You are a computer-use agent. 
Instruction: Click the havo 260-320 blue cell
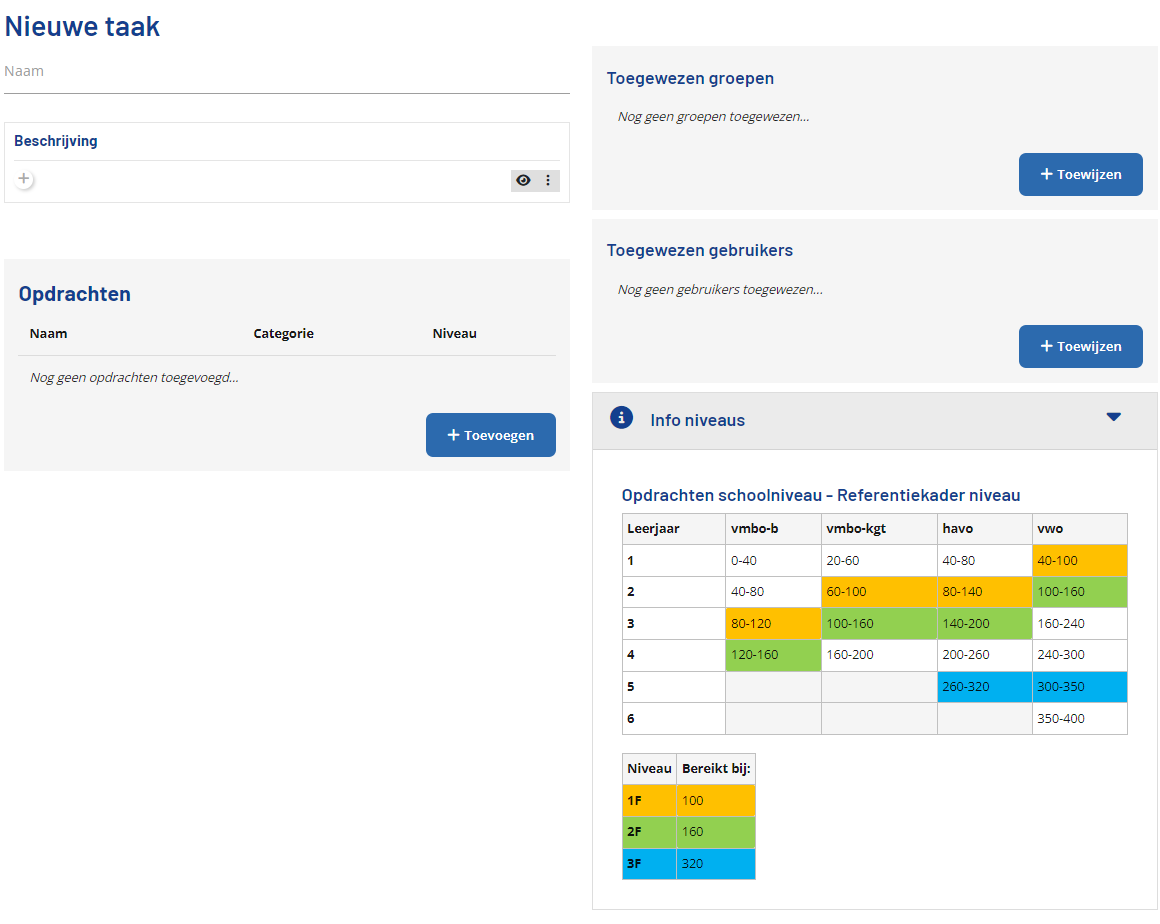(x=984, y=687)
